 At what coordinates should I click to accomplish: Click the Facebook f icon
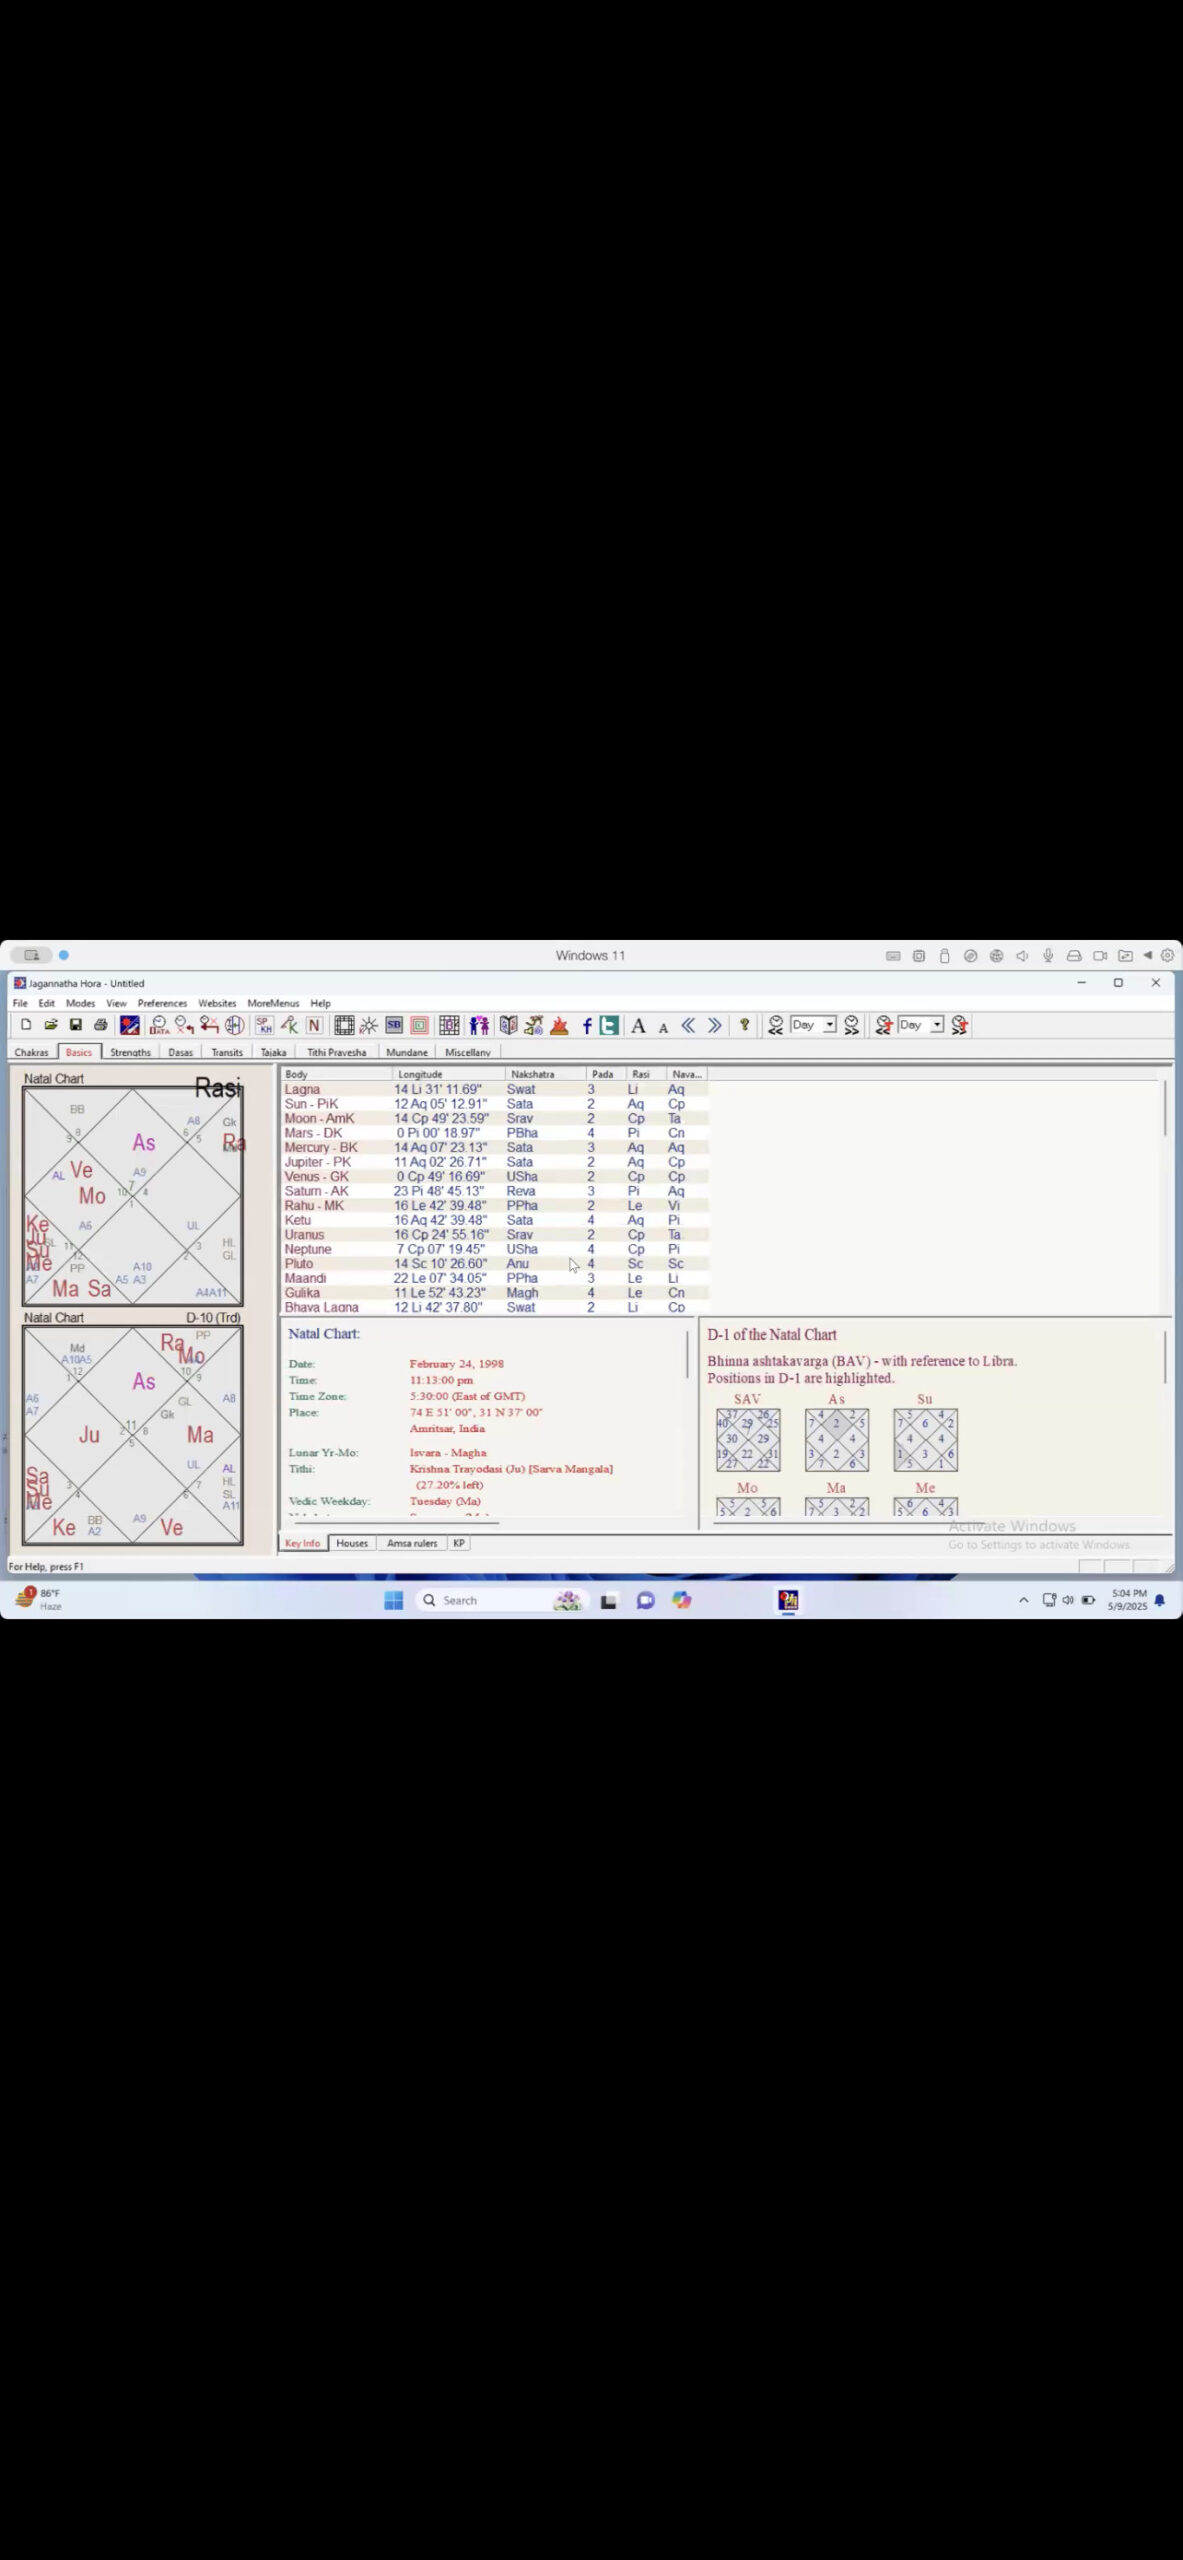tap(587, 1025)
